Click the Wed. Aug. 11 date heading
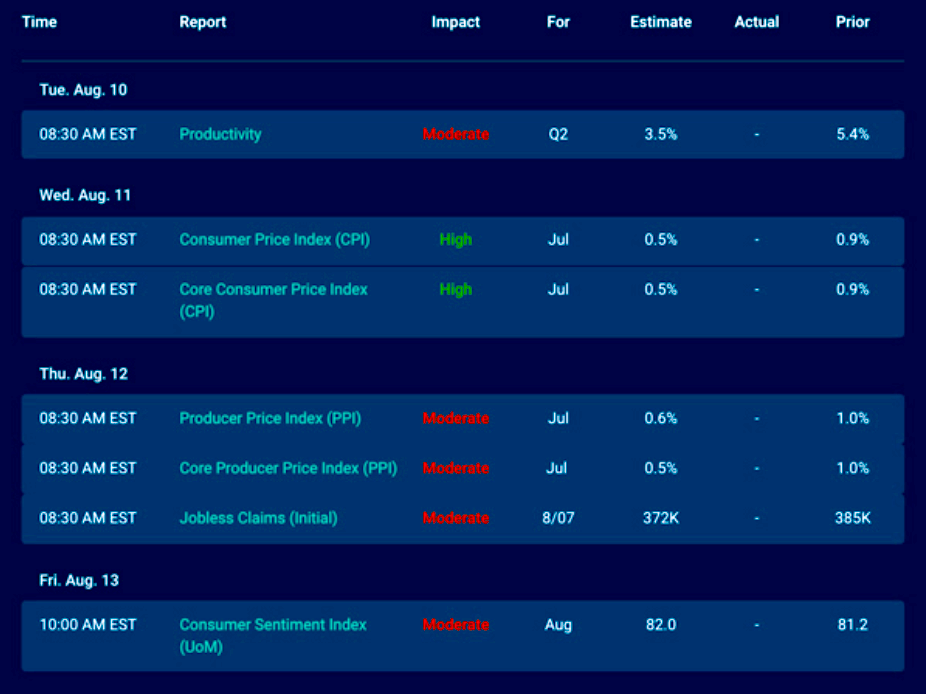The width and height of the screenshot is (926, 694). (85, 195)
